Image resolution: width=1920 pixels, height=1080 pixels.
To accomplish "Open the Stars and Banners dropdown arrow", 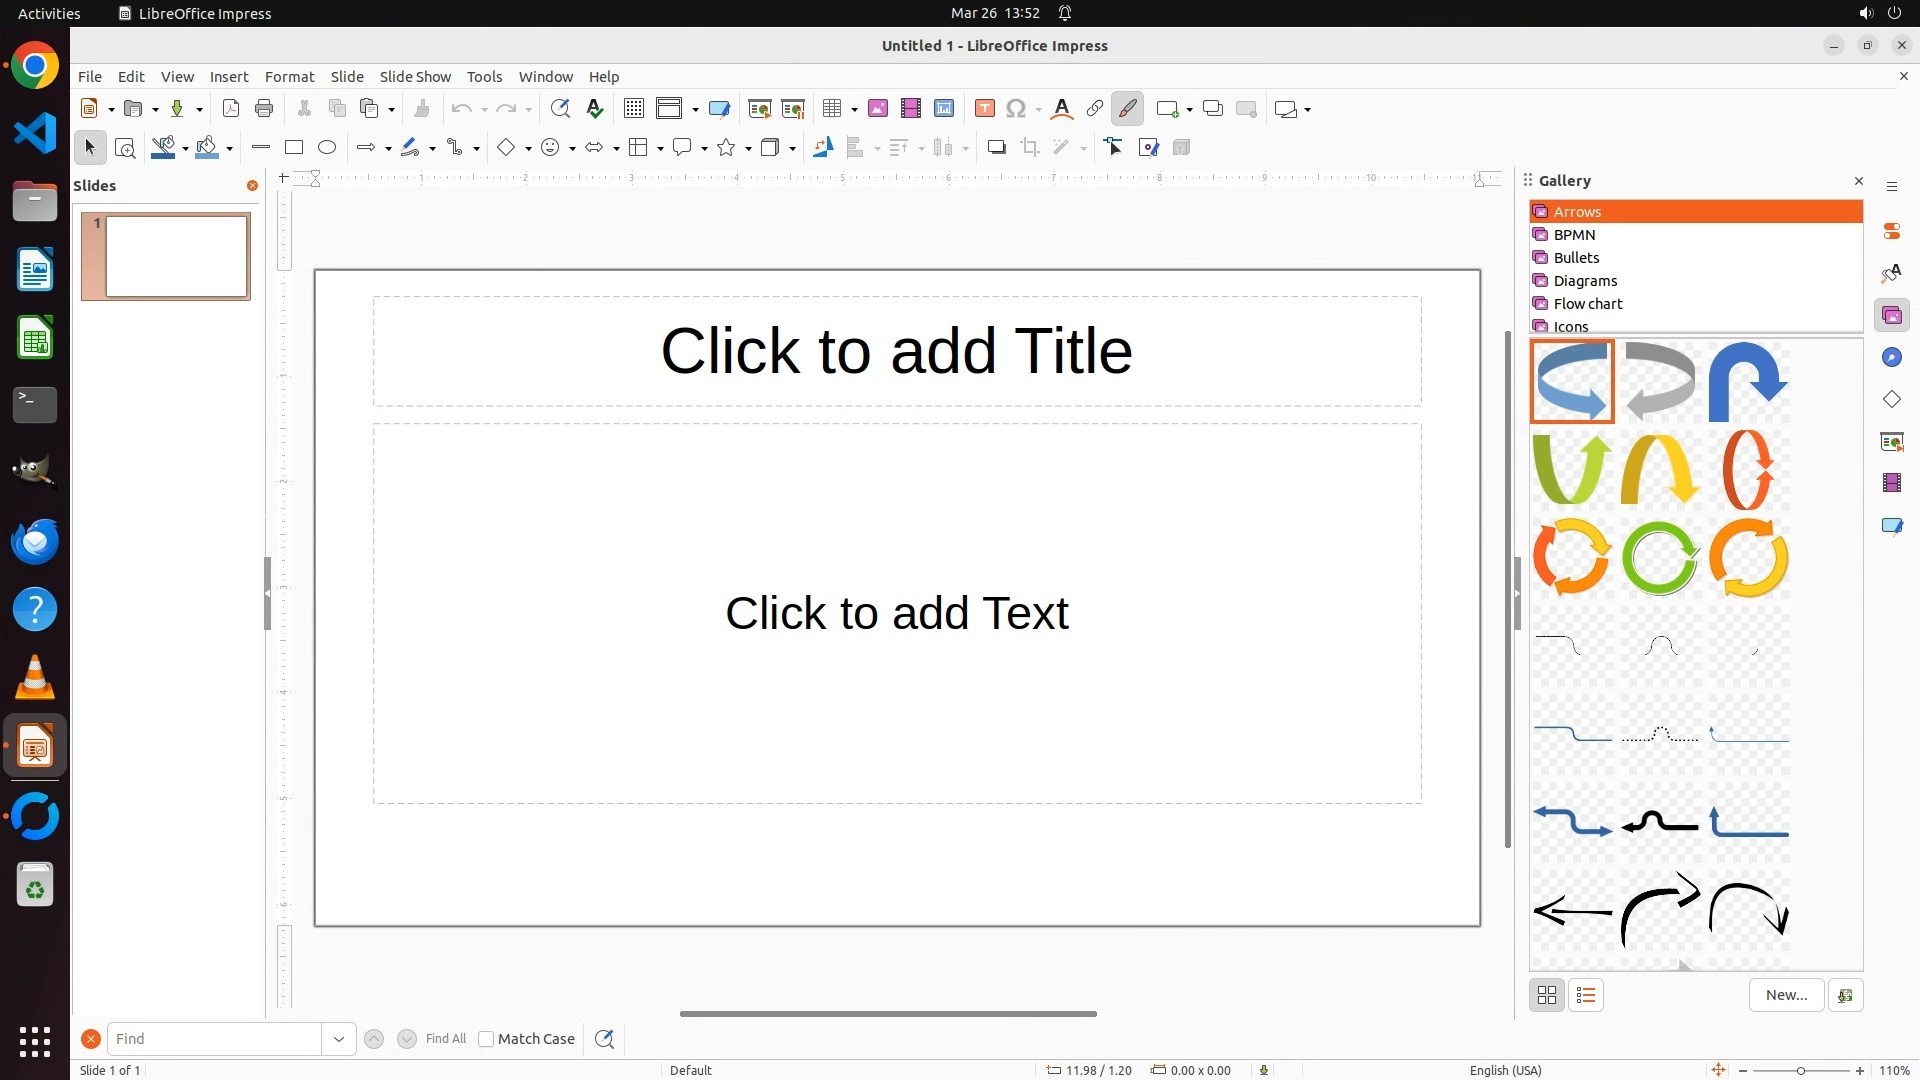I will coord(749,149).
